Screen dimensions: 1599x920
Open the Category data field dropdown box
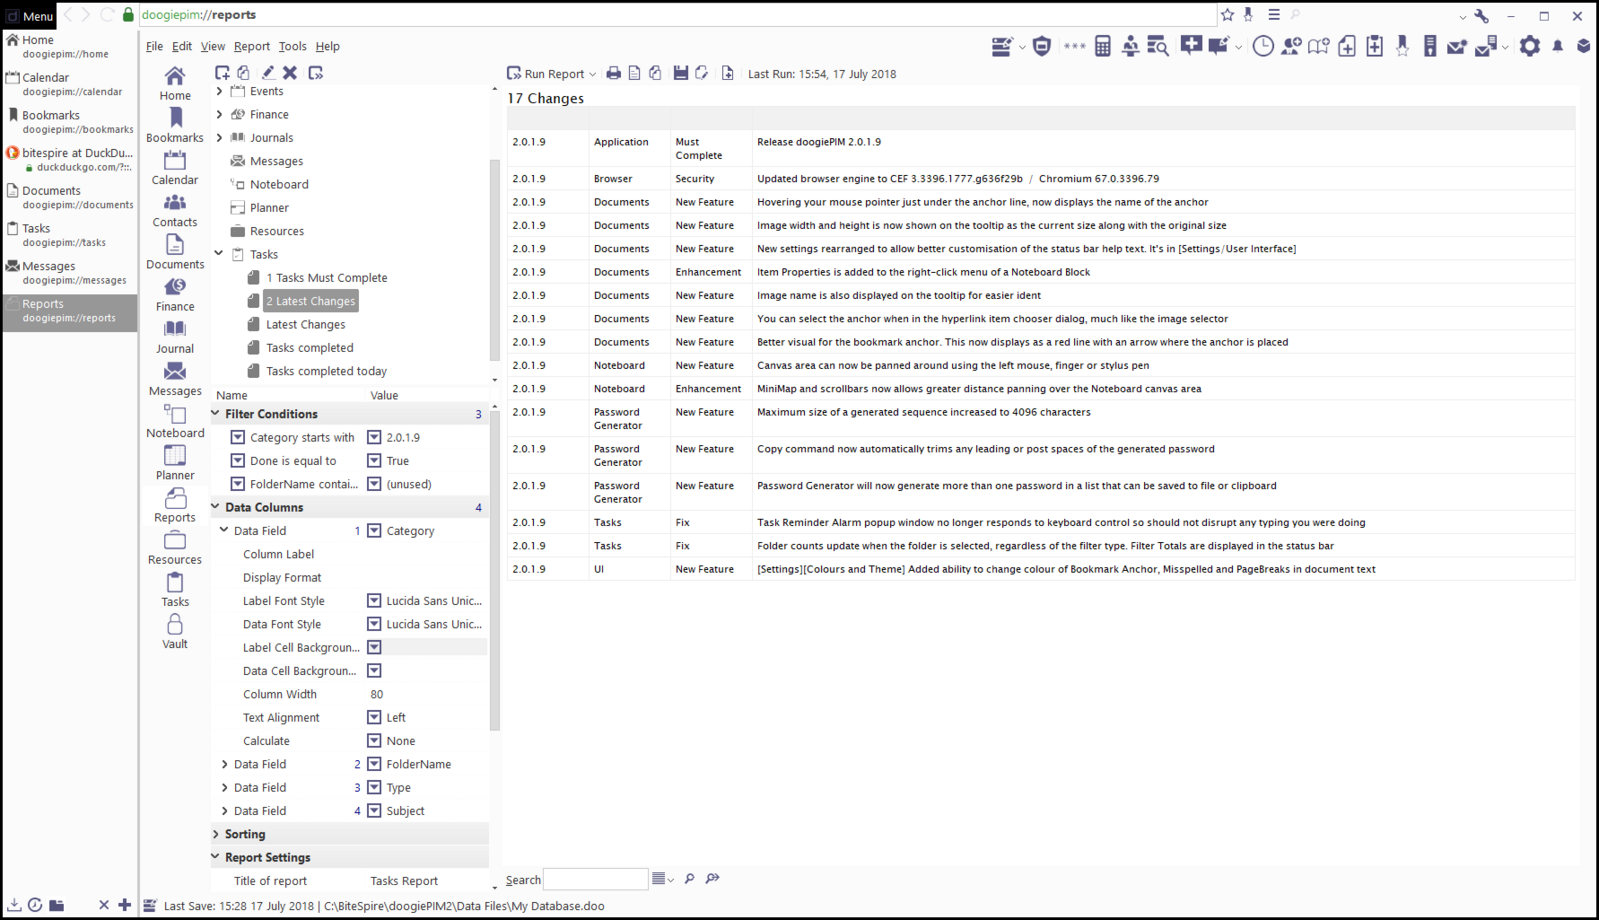pyautogui.click(x=374, y=531)
